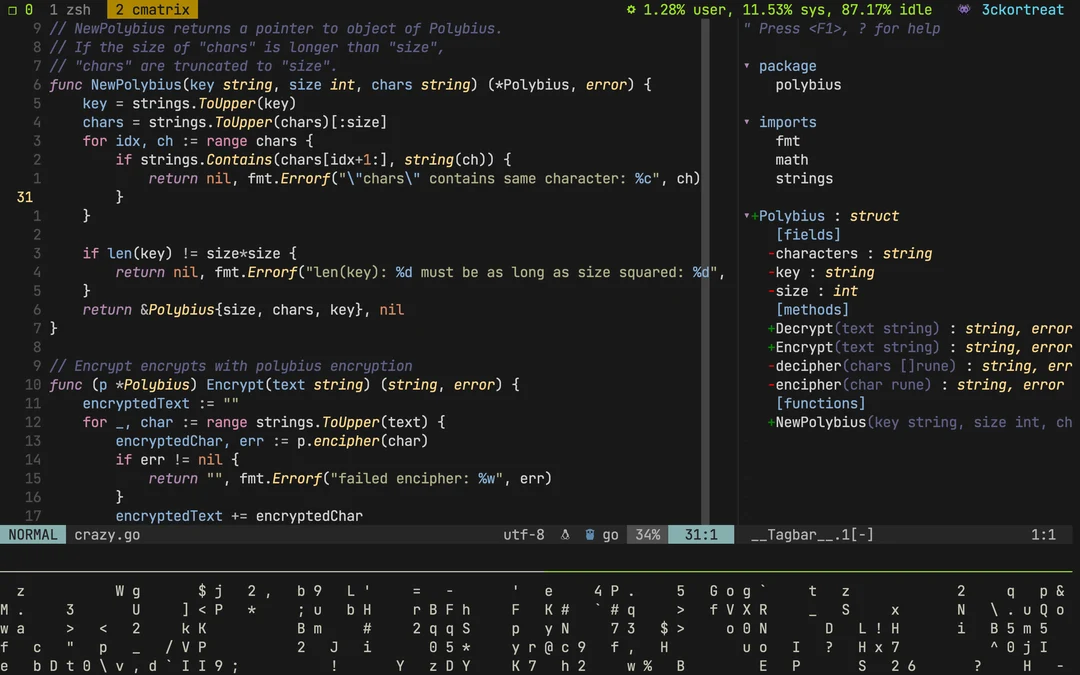
Task: Toggle the [-] fold indicator next to __Tagbar__.1
Action: [863, 534]
